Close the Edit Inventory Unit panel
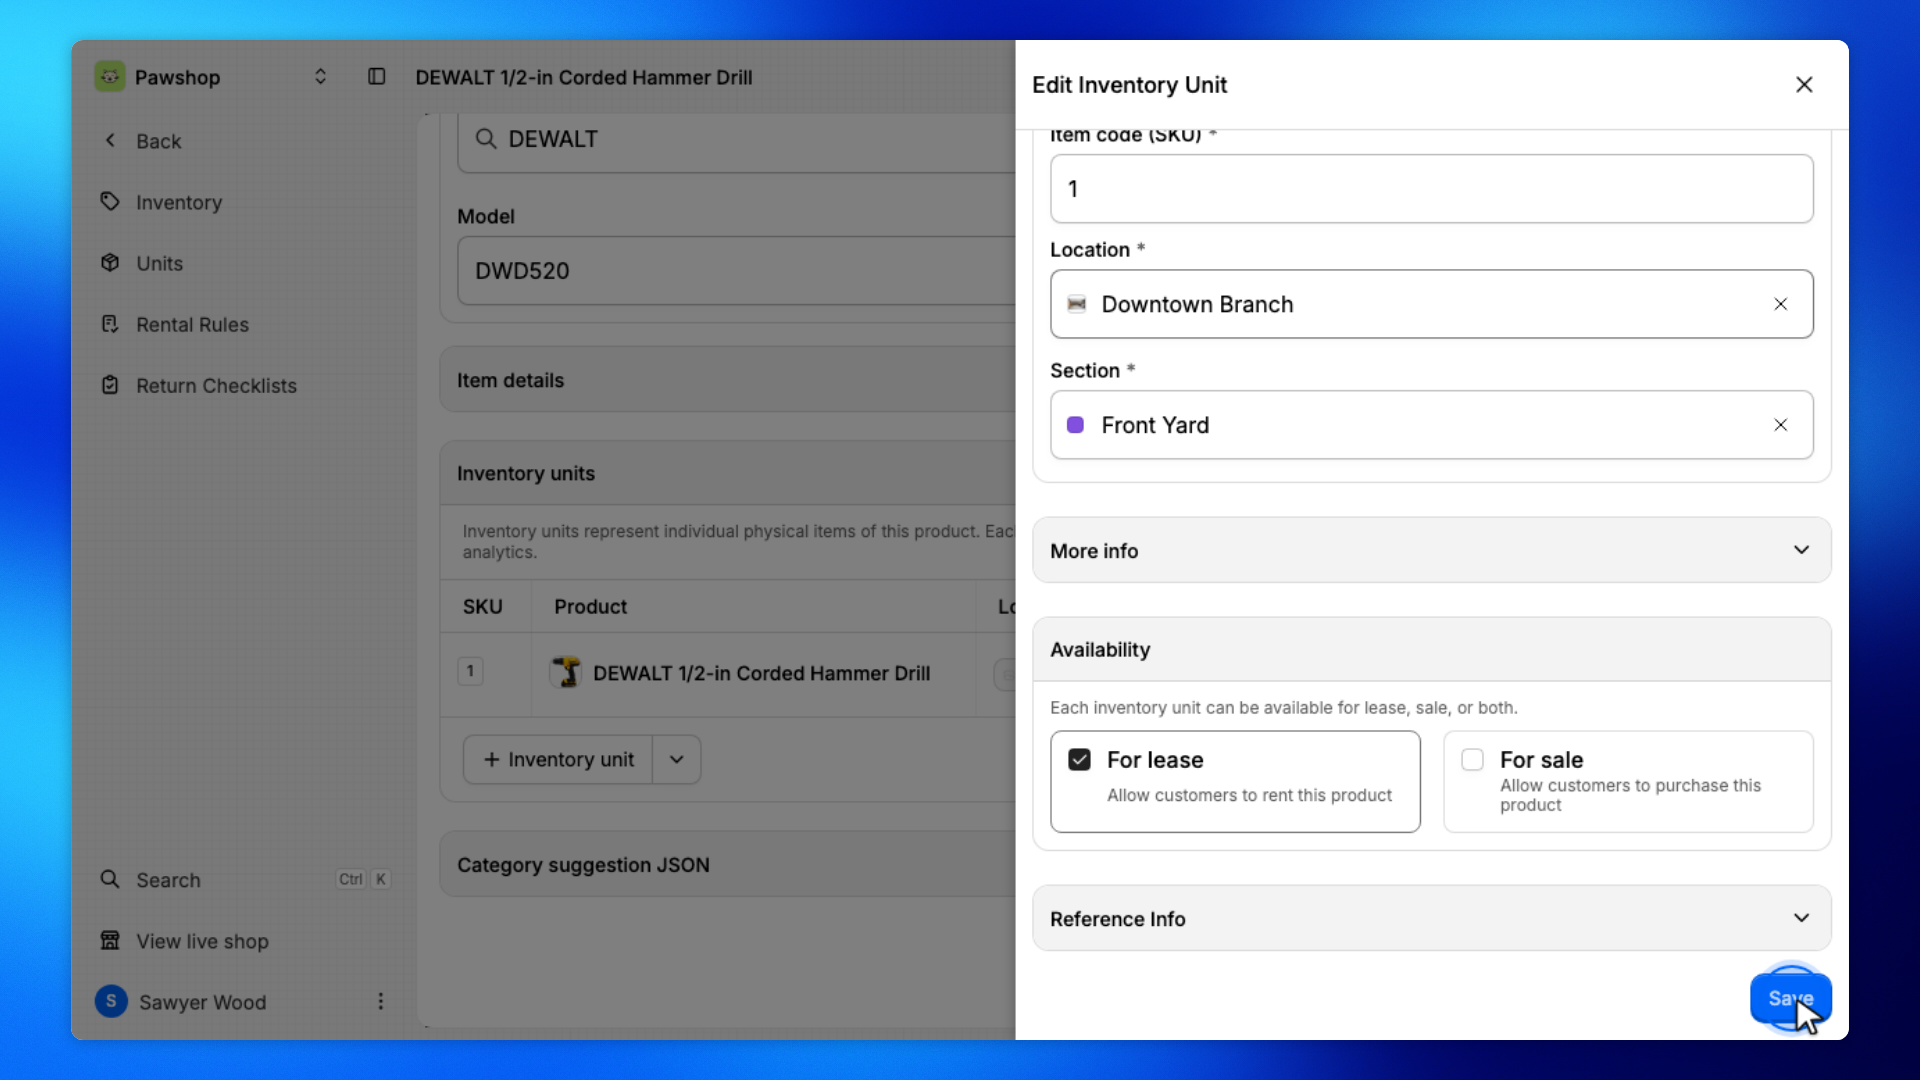This screenshot has height=1080, width=1920. [x=1804, y=85]
